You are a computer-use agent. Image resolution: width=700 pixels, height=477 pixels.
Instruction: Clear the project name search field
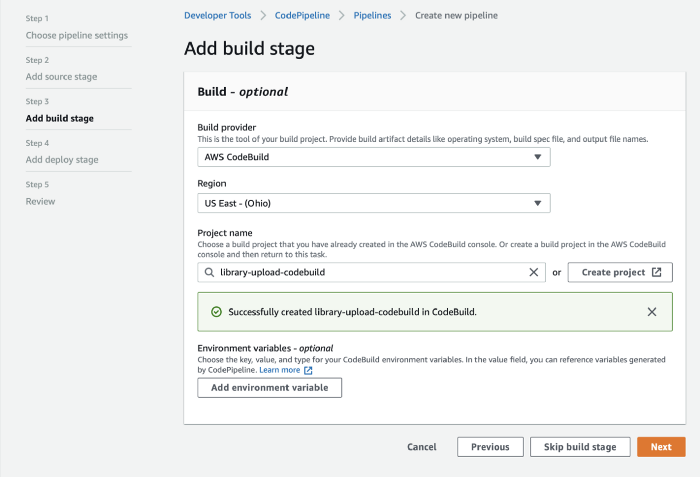point(533,272)
